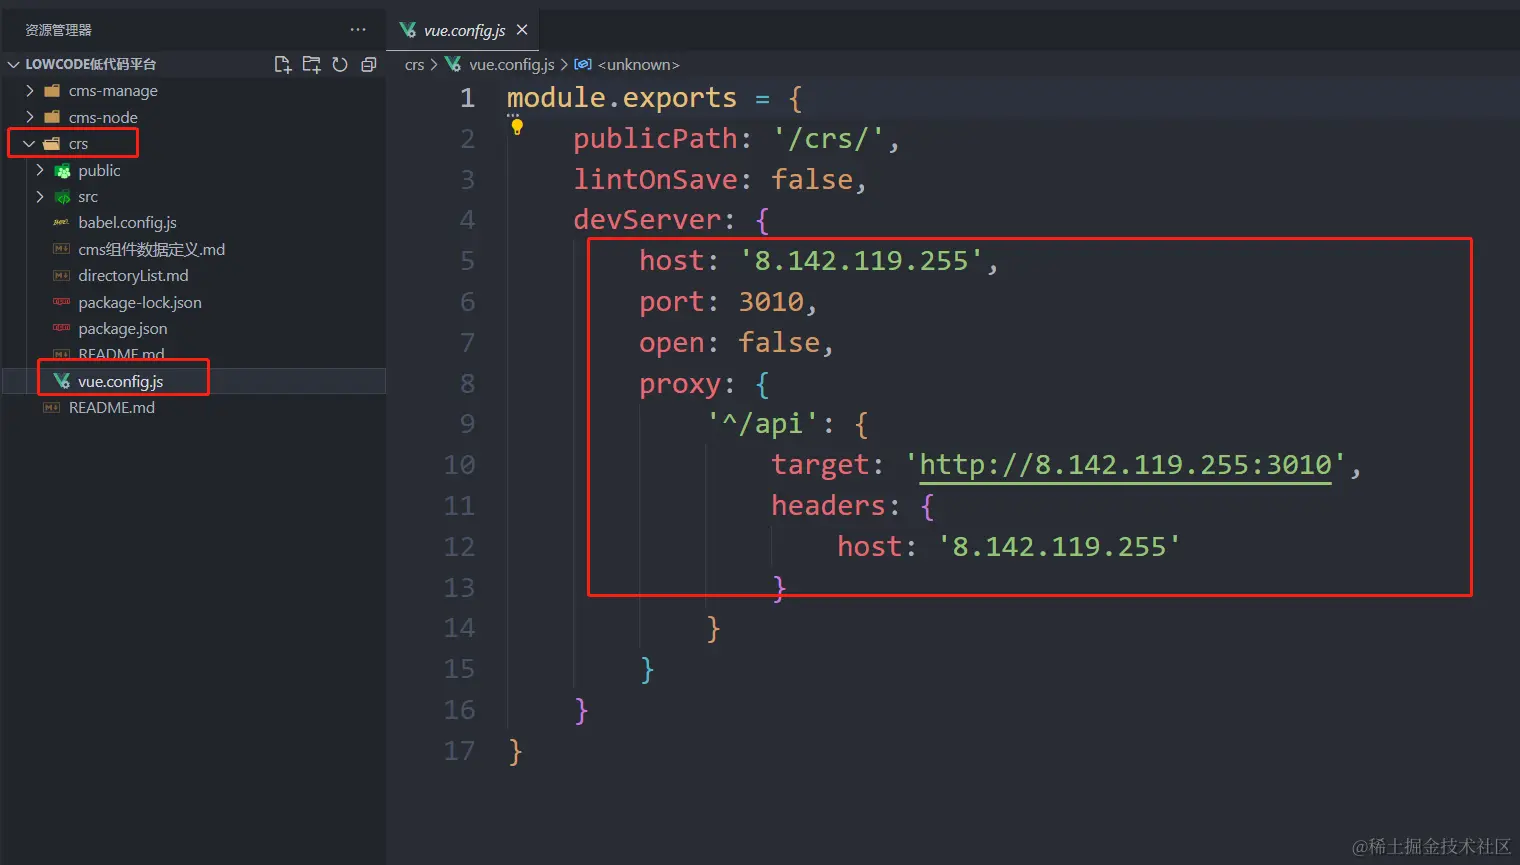Open babel.config.js file
The height and width of the screenshot is (865, 1520).
pyautogui.click(x=127, y=223)
